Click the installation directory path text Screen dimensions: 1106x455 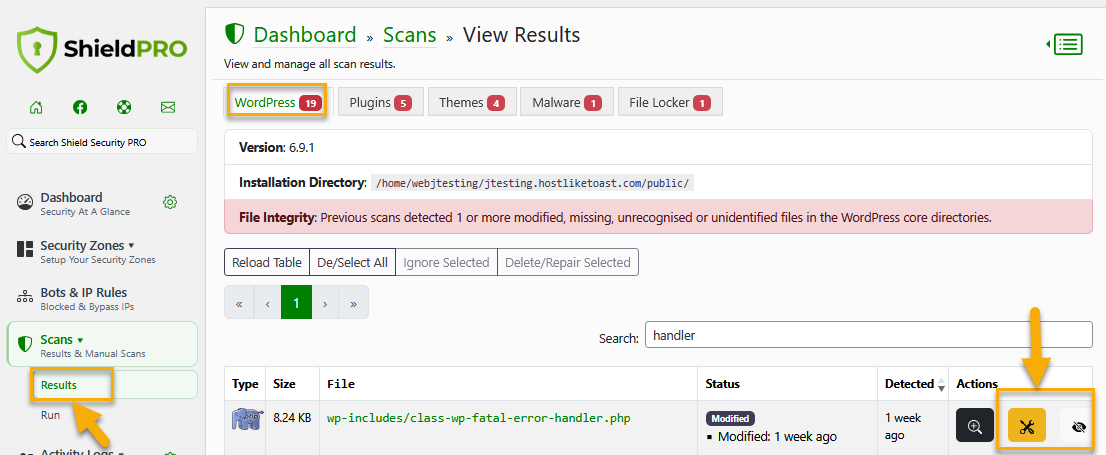point(533,183)
